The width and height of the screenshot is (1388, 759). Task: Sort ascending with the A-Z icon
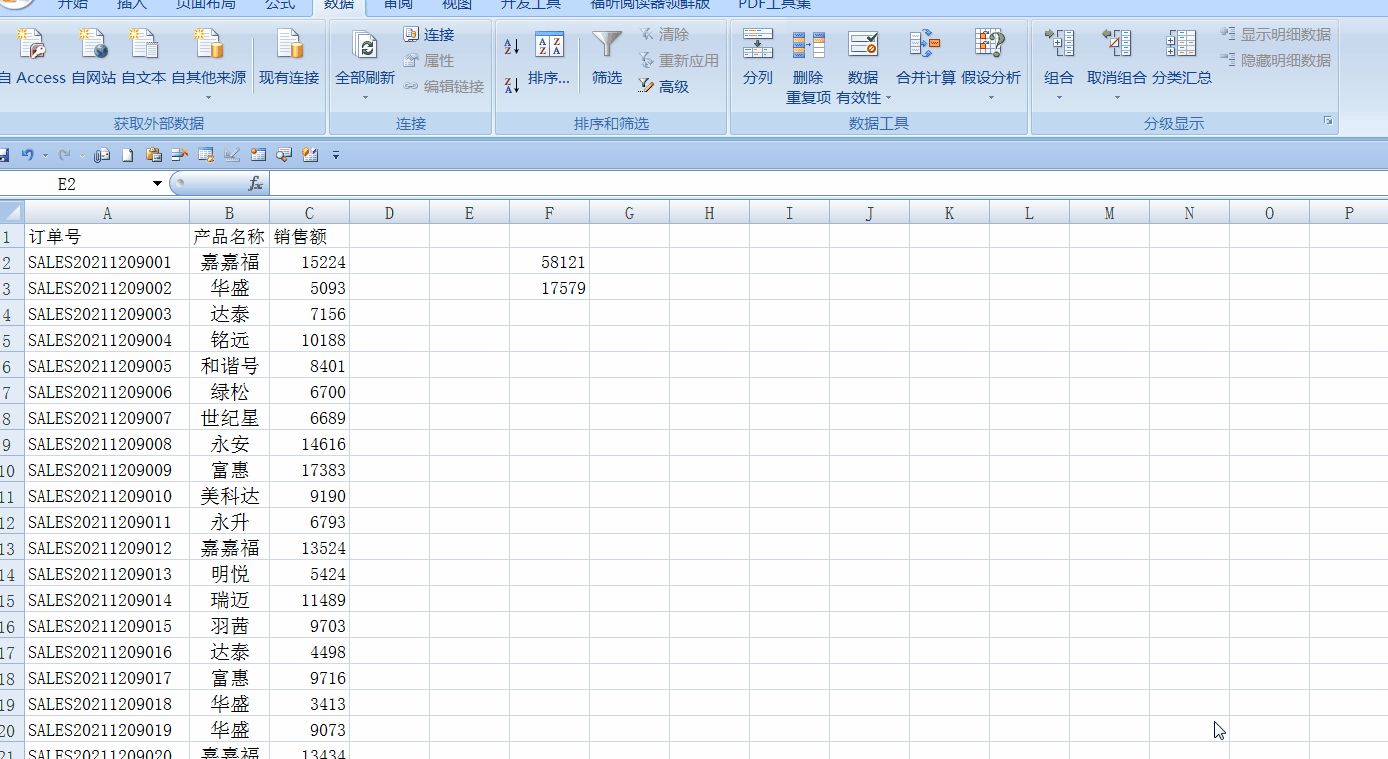click(x=511, y=46)
